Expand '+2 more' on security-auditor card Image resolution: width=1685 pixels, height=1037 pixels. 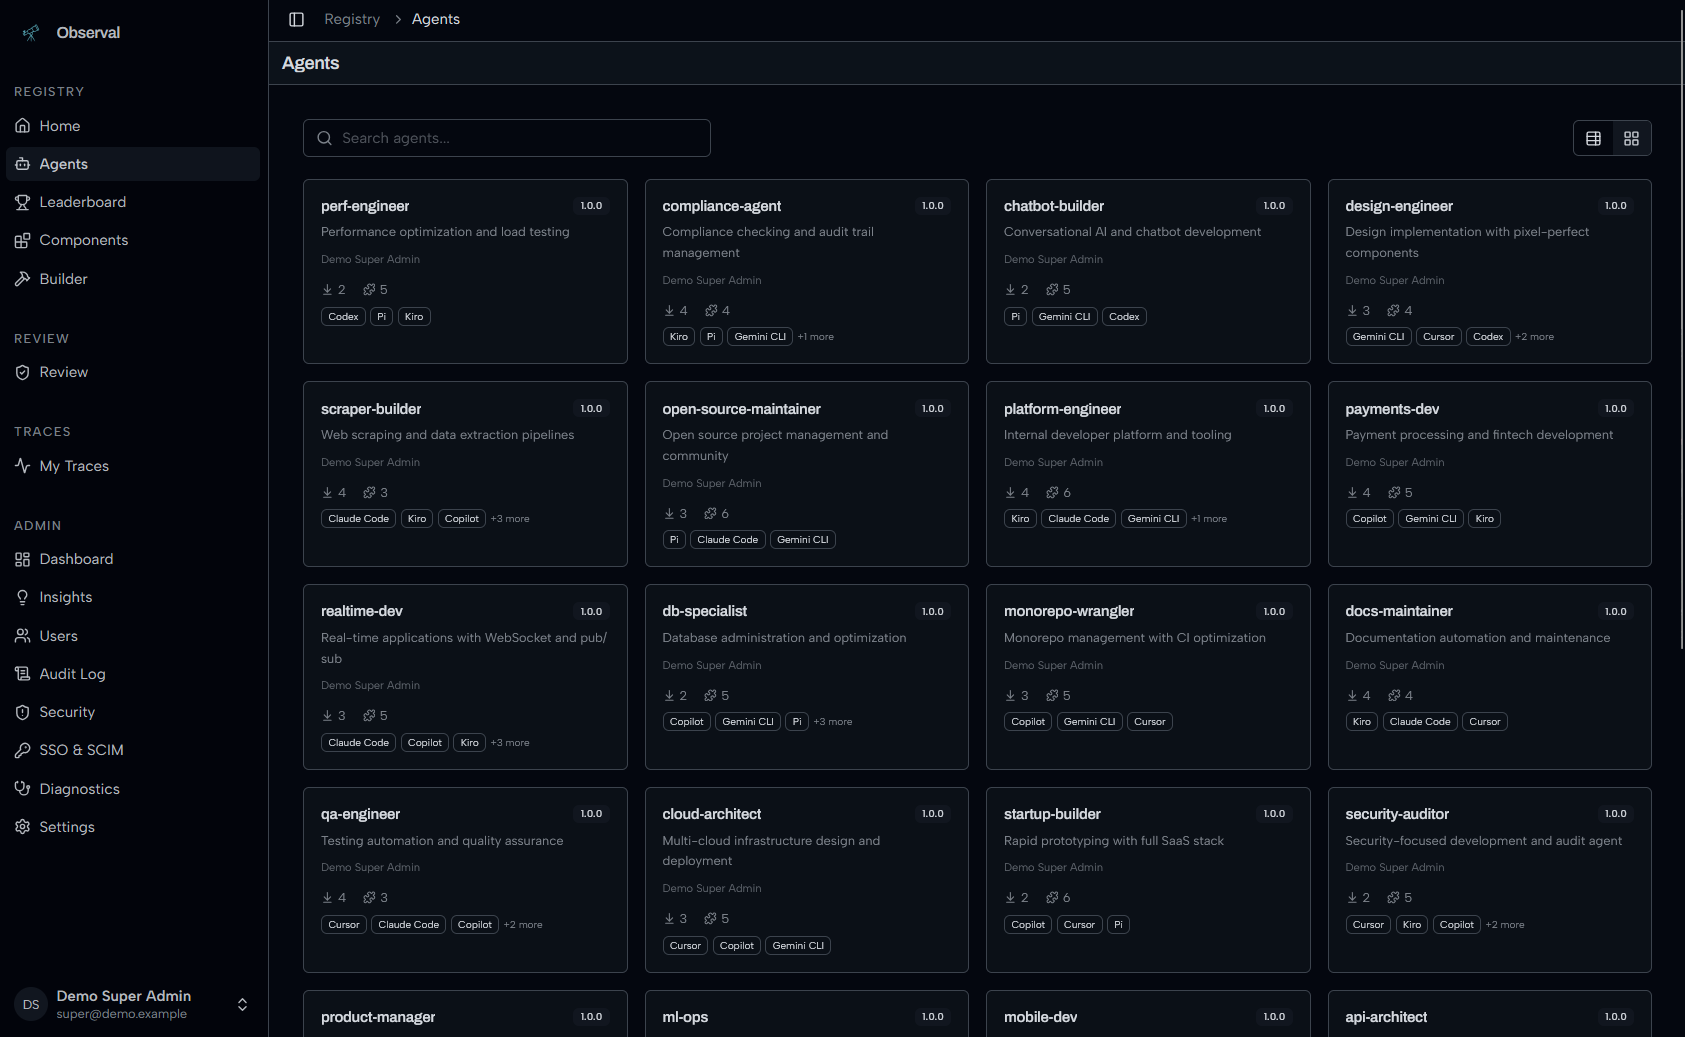1505,925
